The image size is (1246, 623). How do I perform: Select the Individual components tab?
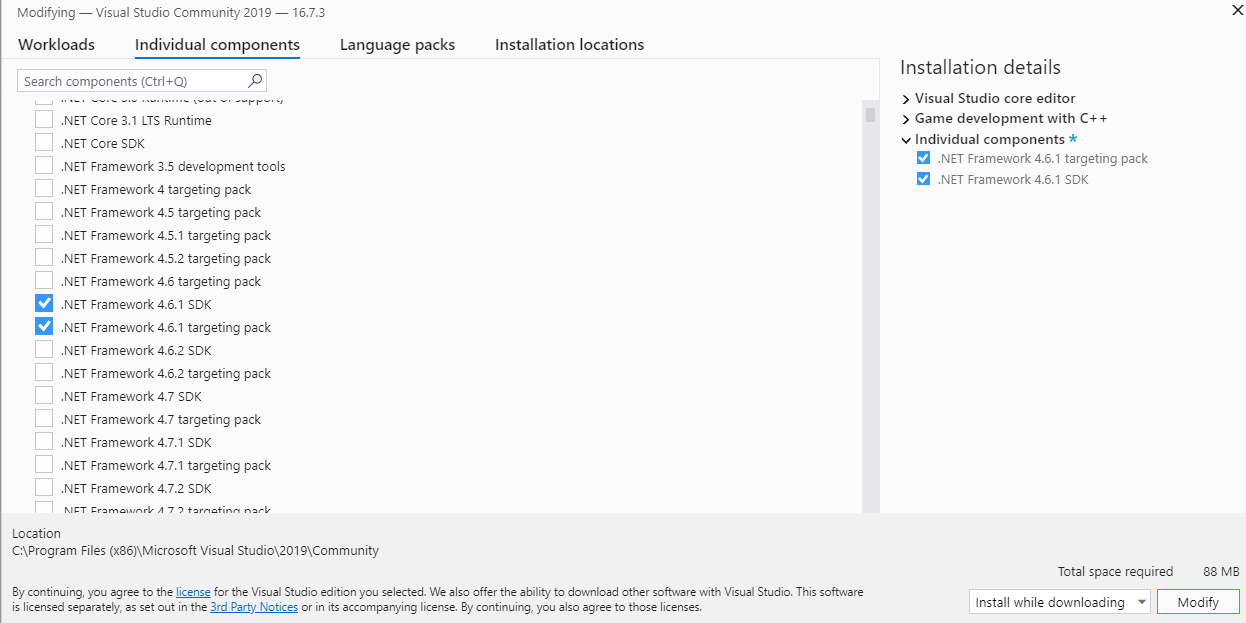(217, 45)
